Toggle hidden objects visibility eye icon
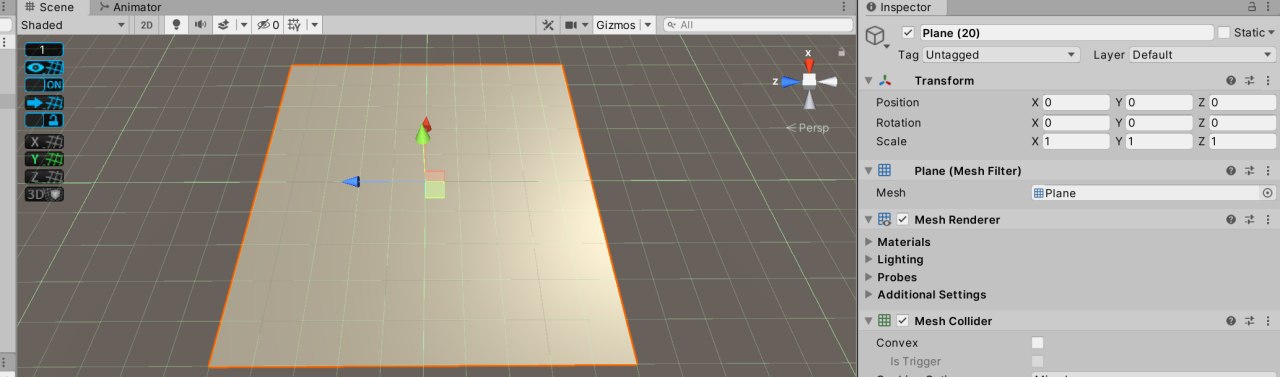The image size is (1280, 377). point(268,25)
